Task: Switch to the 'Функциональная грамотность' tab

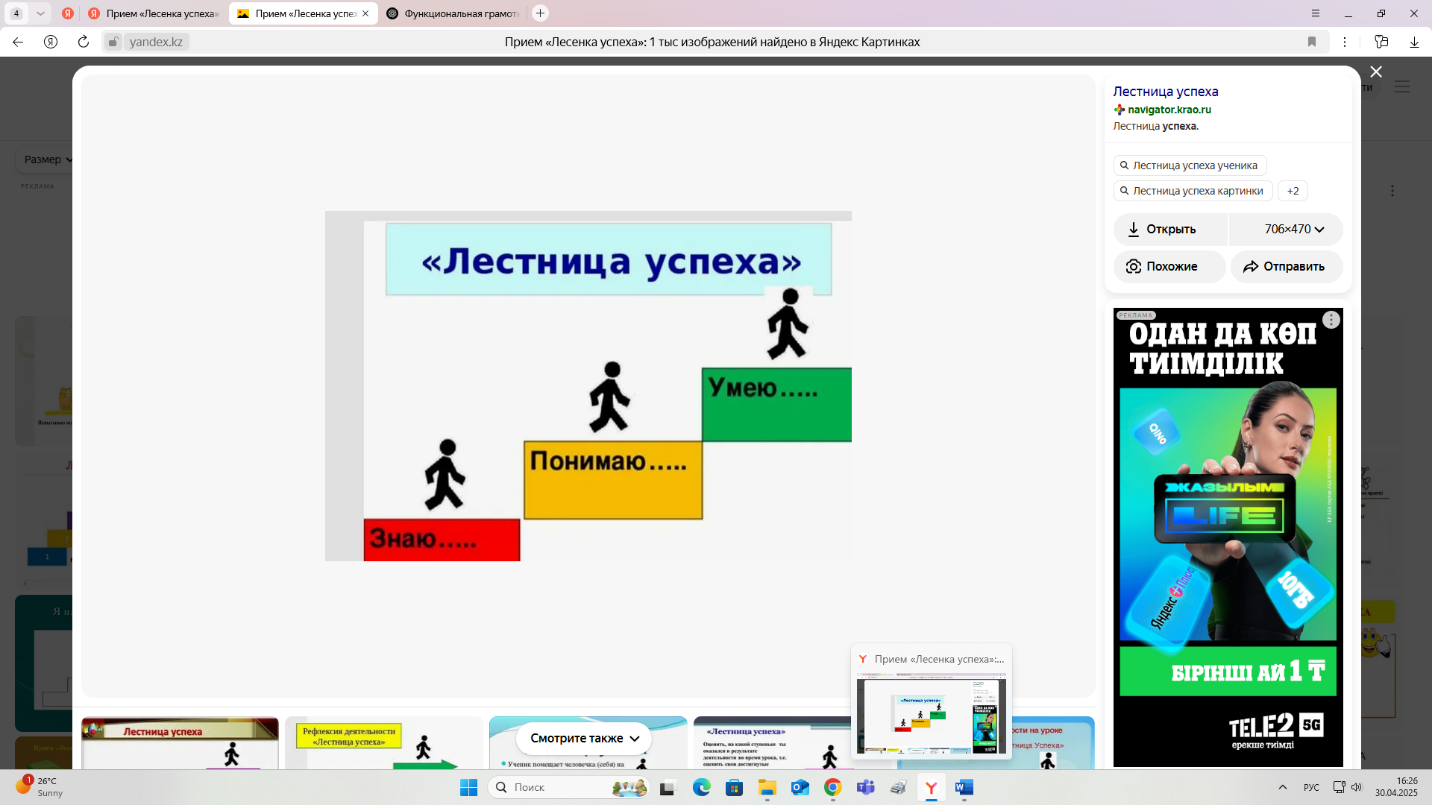Action: [452, 13]
